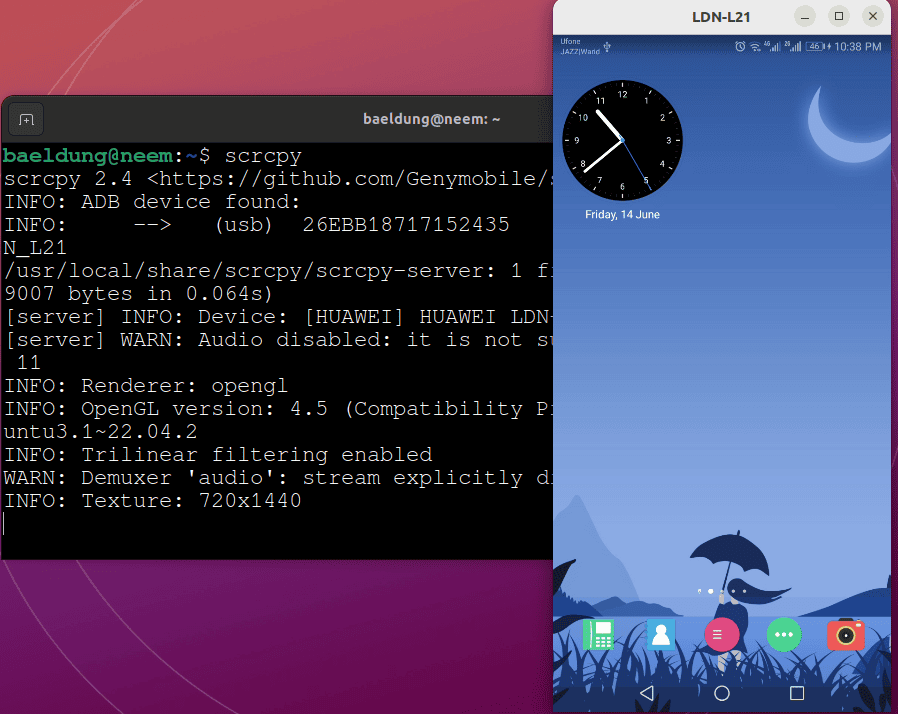Click the 'INFO: Trilinear filtering enabled' line
This screenshot has height=714, width=898.
(218, 455)
